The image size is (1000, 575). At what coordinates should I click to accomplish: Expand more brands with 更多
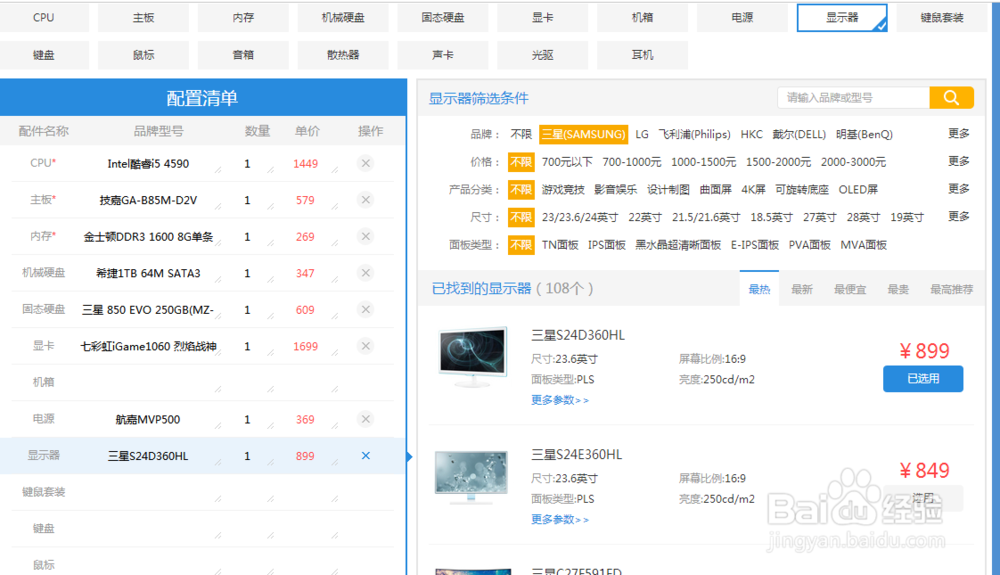point(959,133)
